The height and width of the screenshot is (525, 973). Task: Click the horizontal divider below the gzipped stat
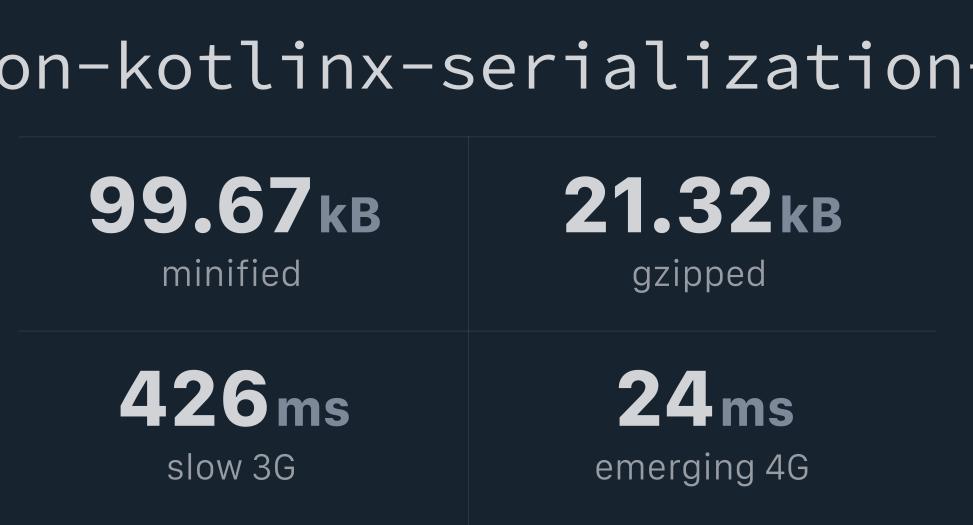pyautogui.click(x=702, y=331)
